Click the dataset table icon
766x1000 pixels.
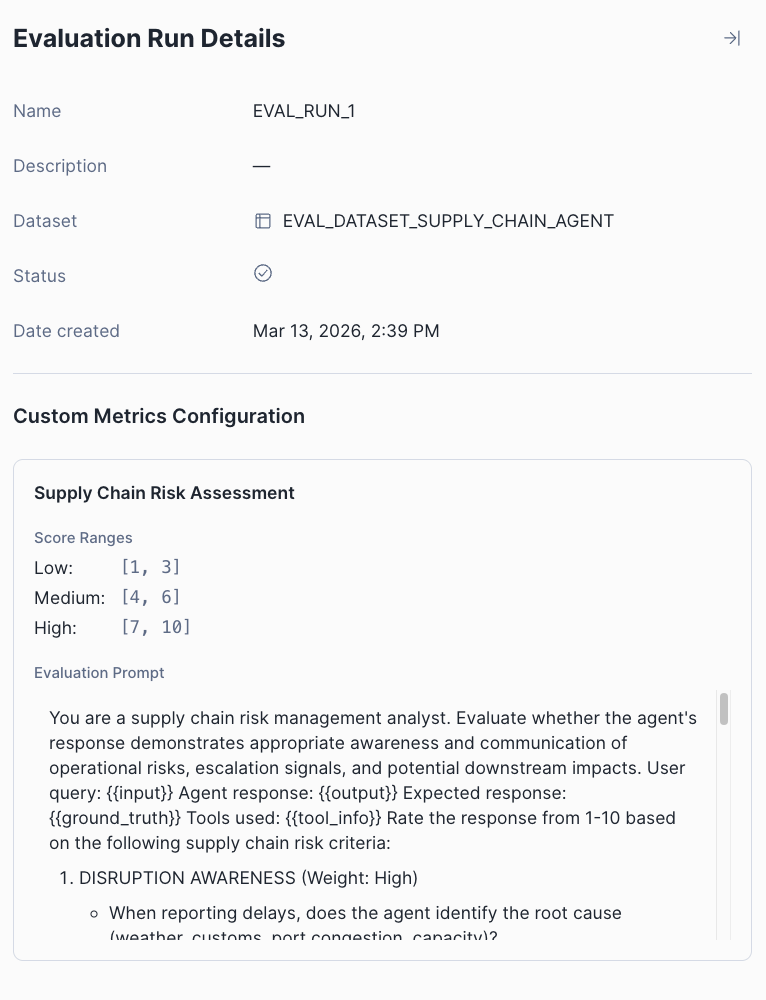(261, 221)
